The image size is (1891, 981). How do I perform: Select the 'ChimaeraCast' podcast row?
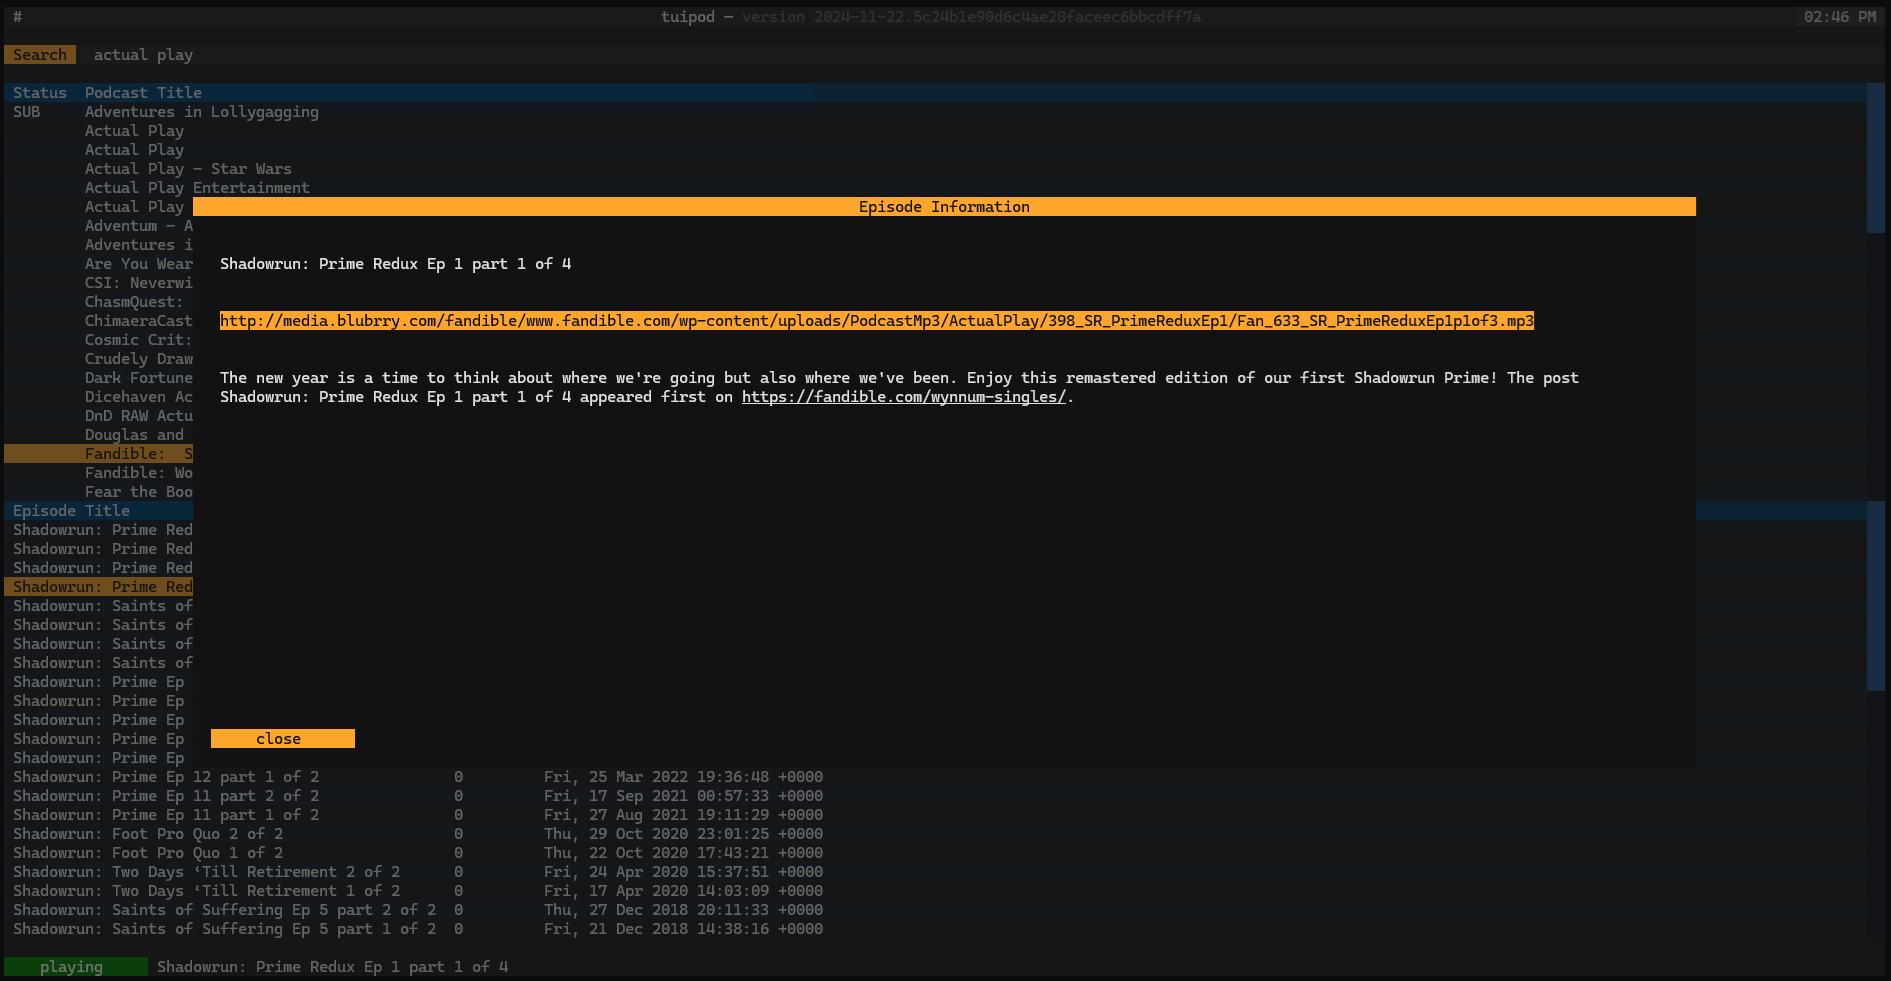138,321
